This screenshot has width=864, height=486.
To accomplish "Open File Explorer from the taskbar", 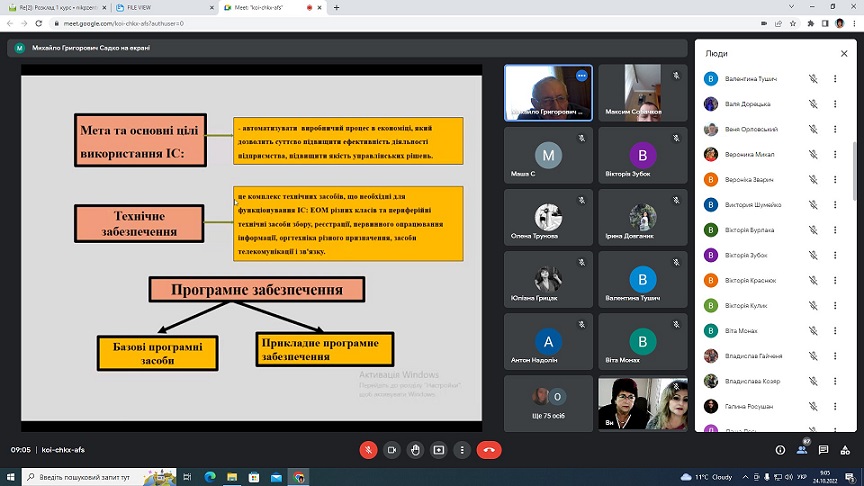I will [232, 477].
